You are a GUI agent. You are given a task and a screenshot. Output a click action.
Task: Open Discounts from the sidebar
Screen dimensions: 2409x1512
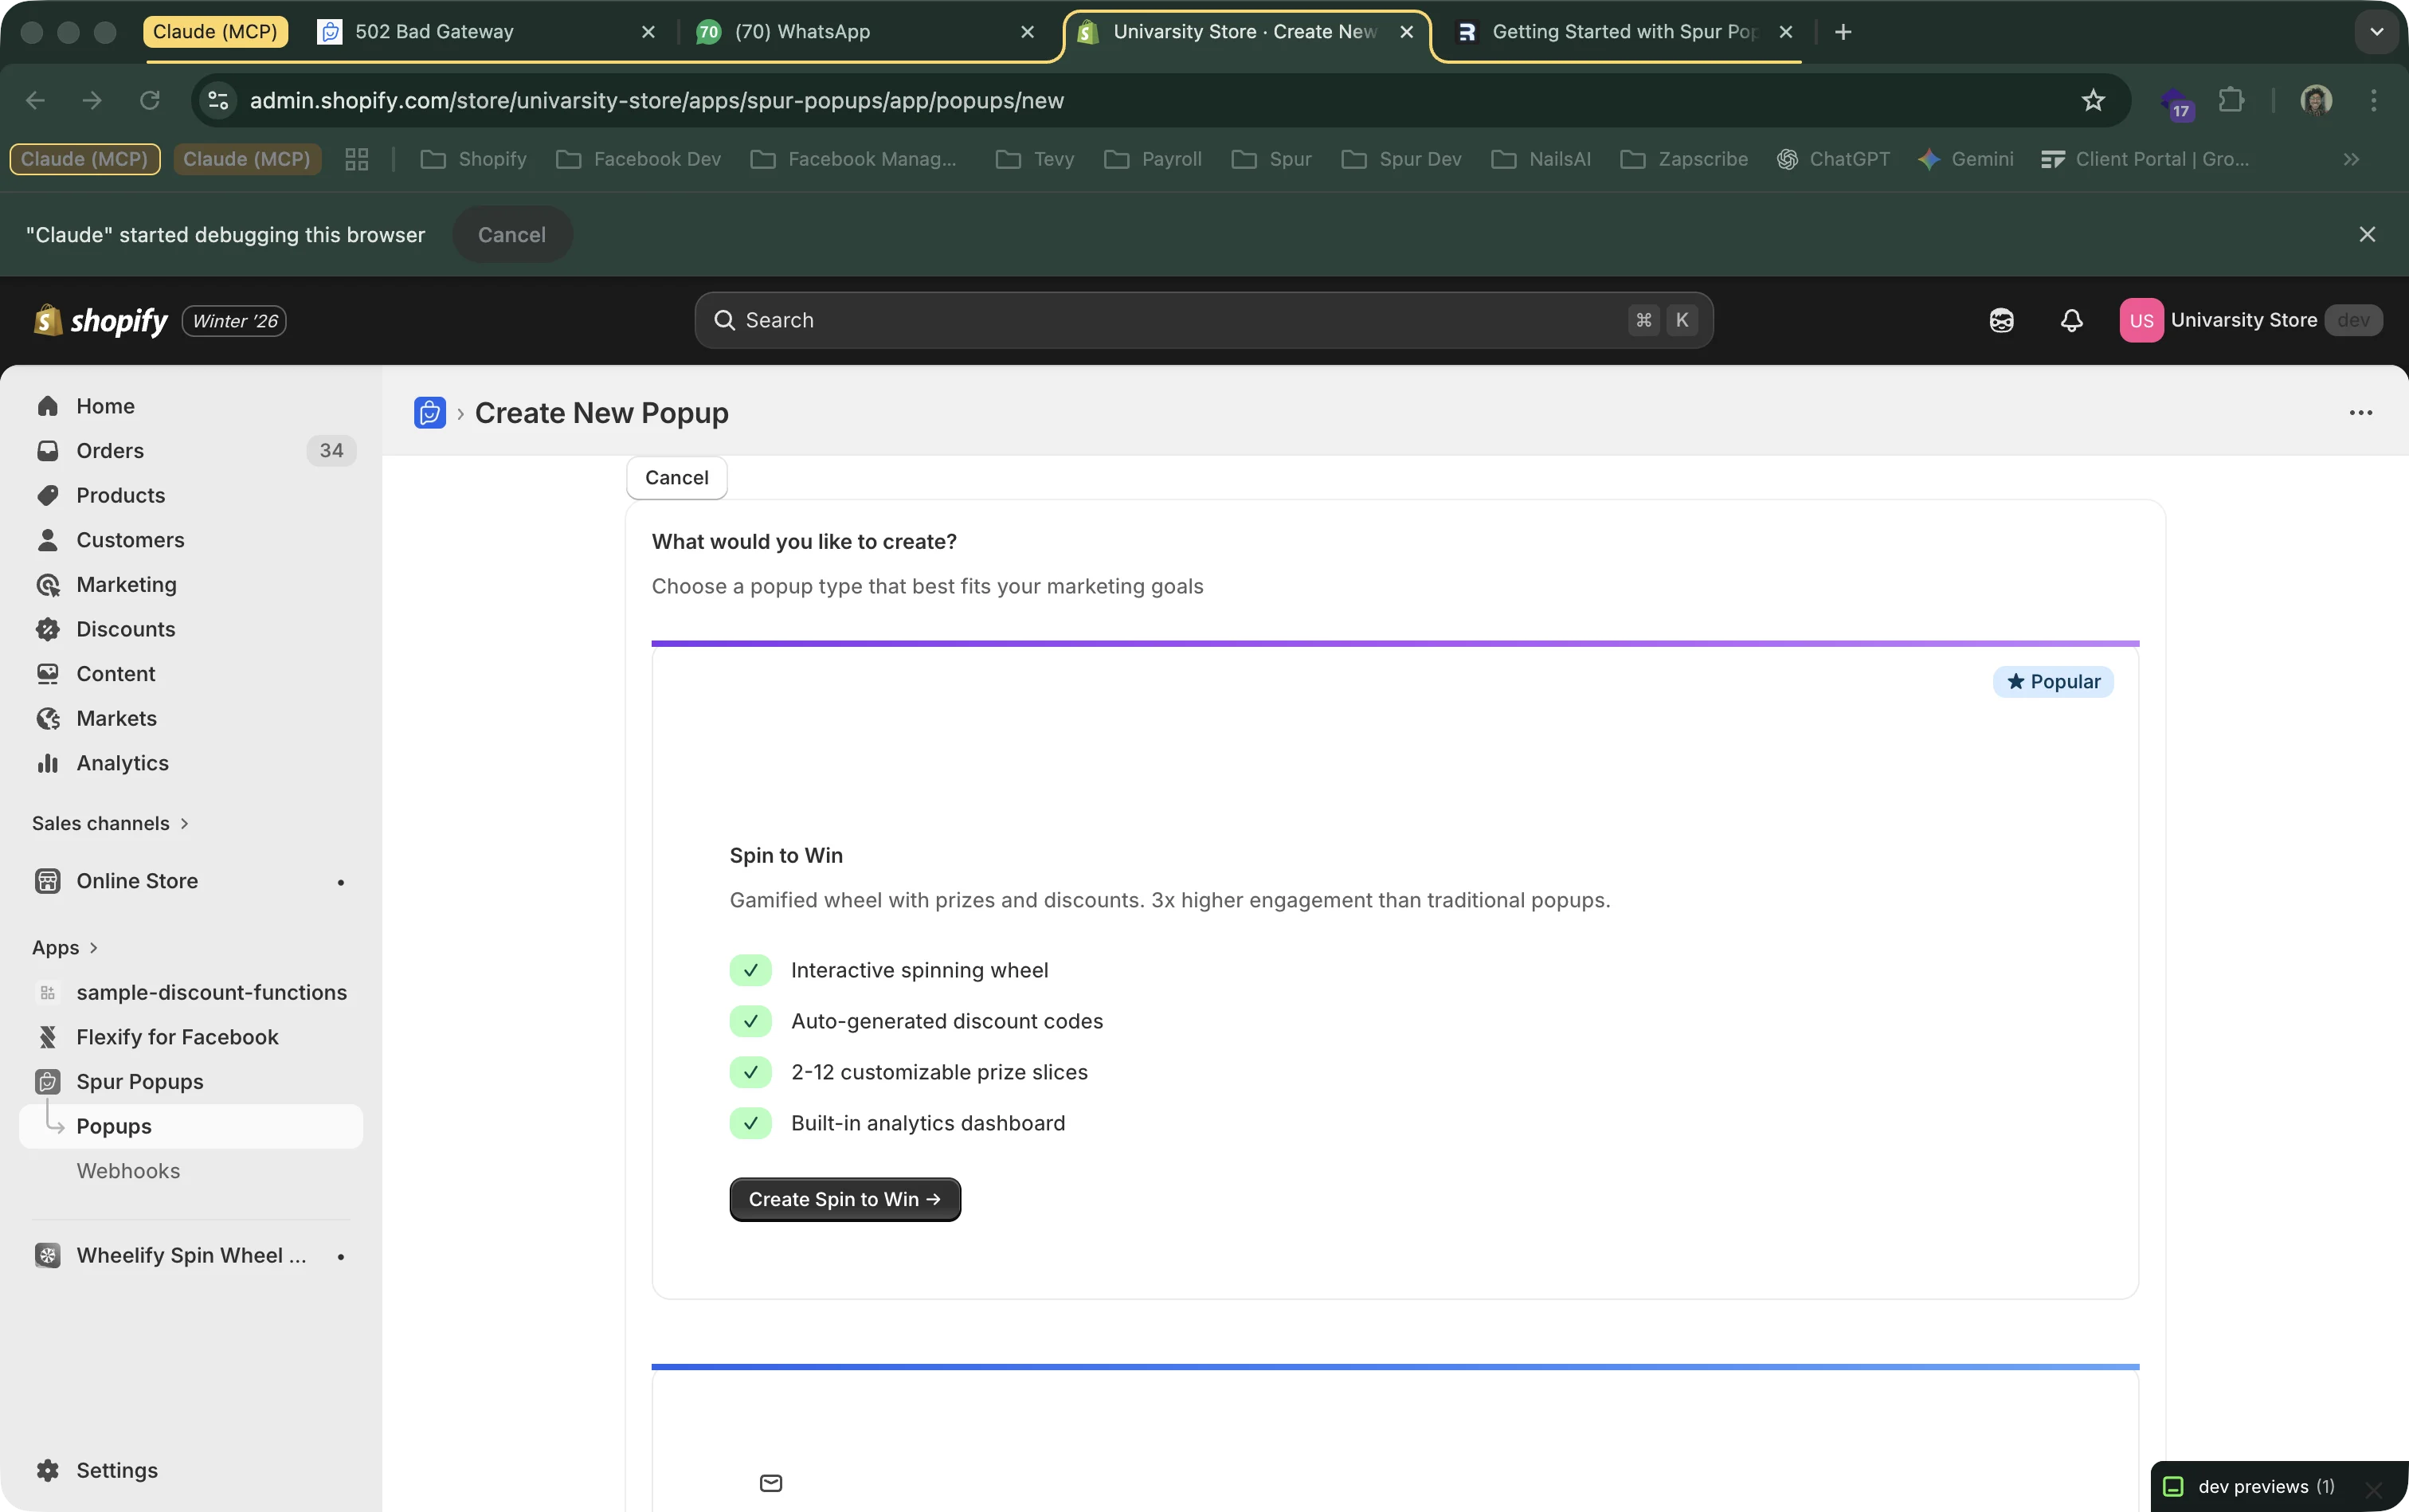click(x=125, y=629)
